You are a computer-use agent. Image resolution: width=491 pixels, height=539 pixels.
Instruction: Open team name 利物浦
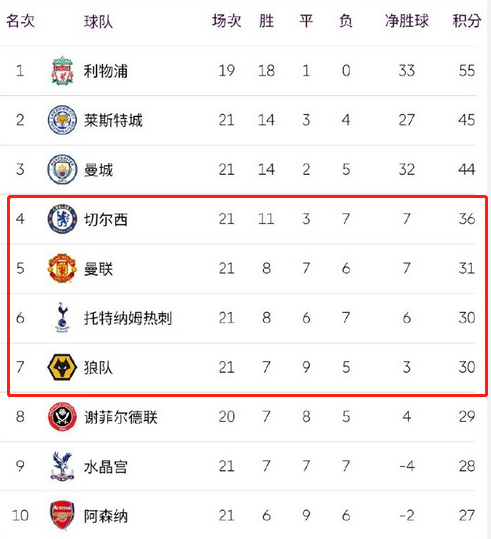pos(106,71)
